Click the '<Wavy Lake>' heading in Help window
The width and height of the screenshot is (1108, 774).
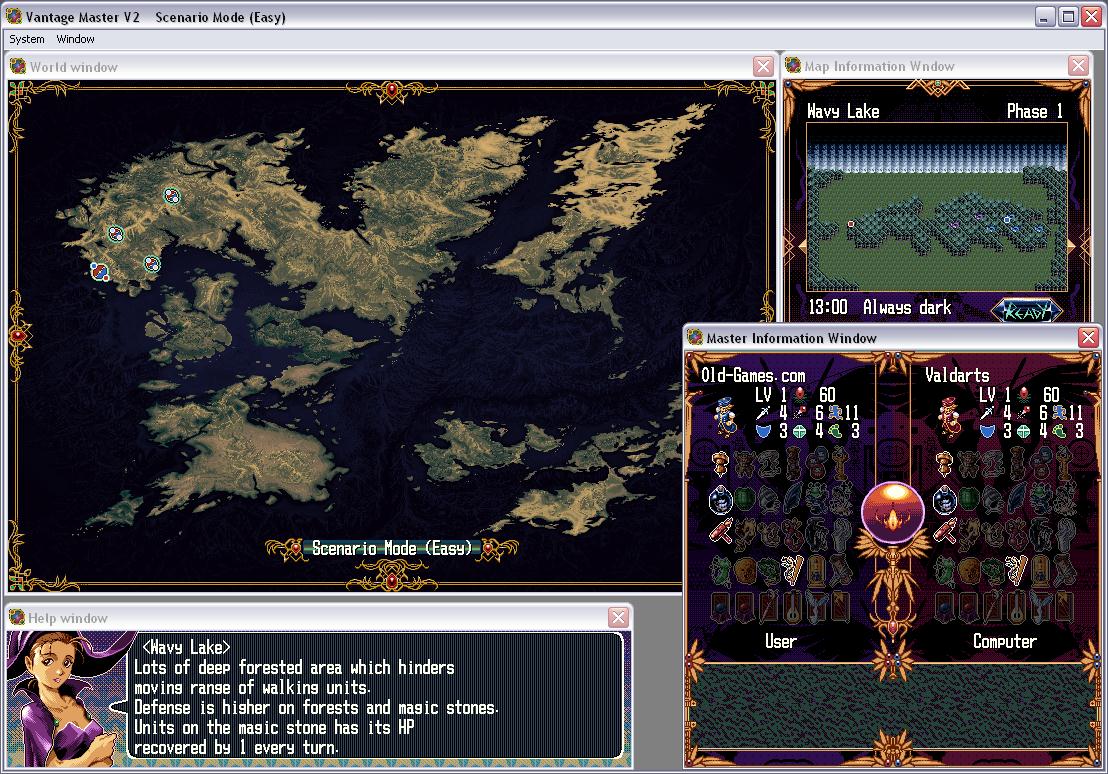(x=187, y=647)
